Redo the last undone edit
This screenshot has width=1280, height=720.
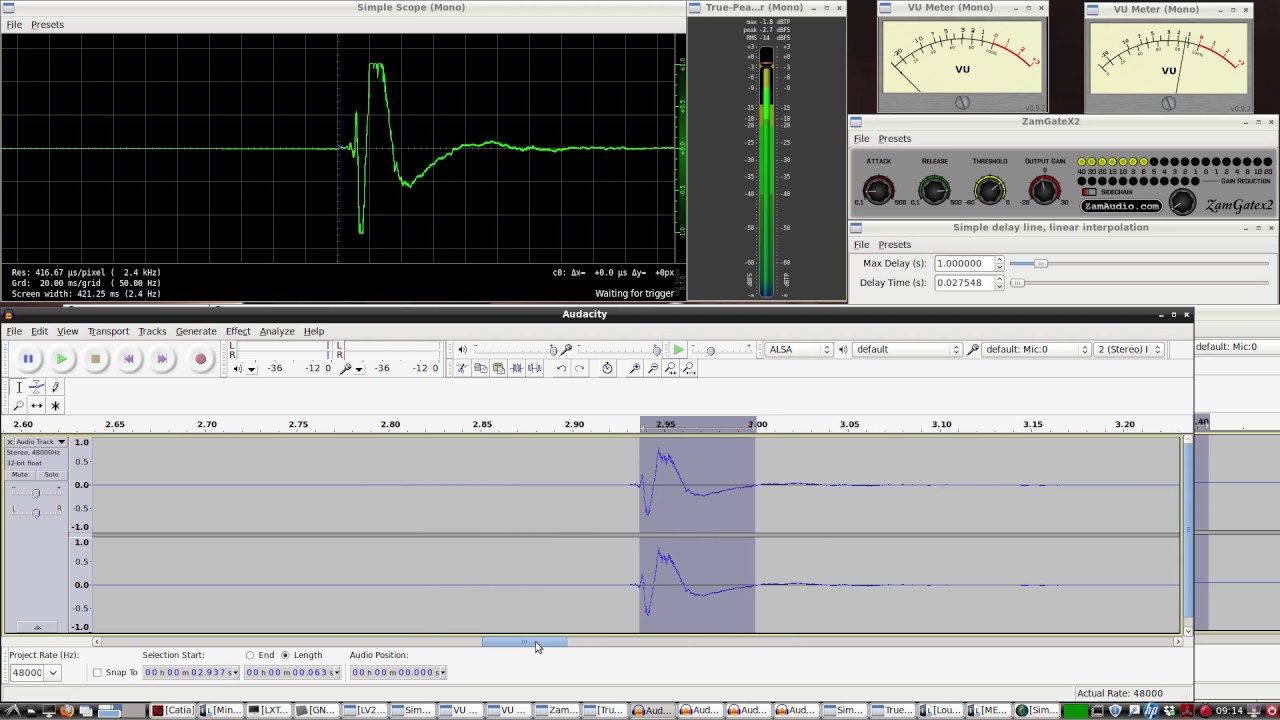pyautogui.click(x=579, y=368)
